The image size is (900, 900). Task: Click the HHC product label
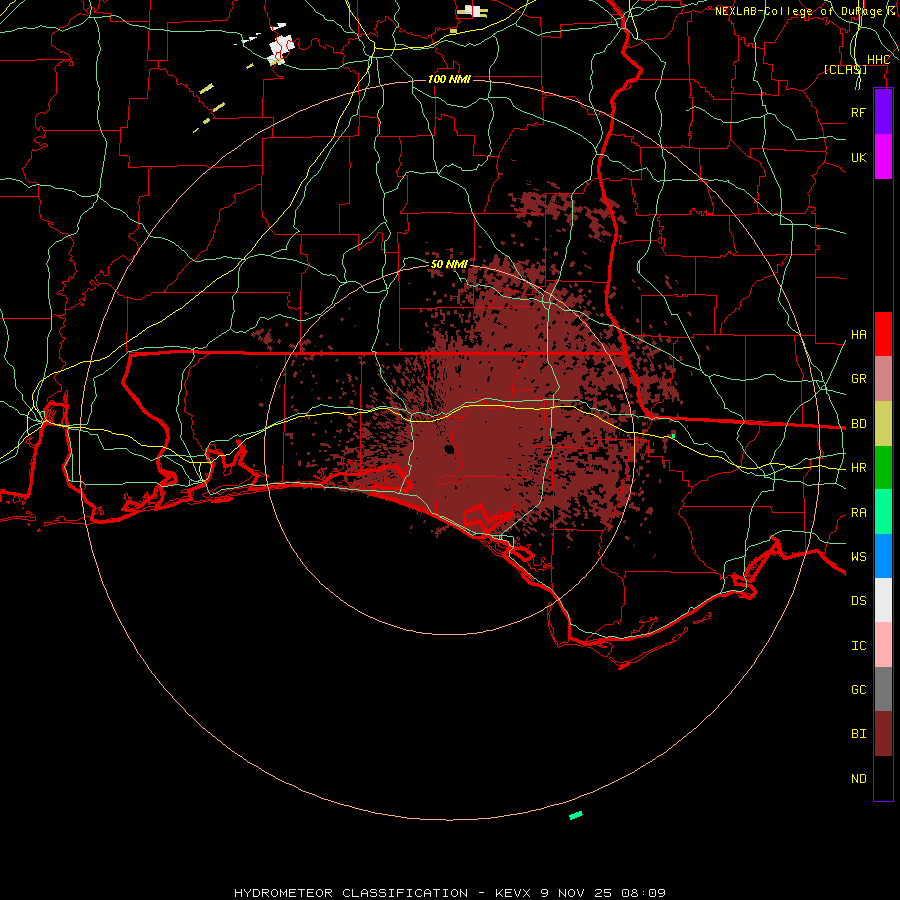[x=878, y=60]
